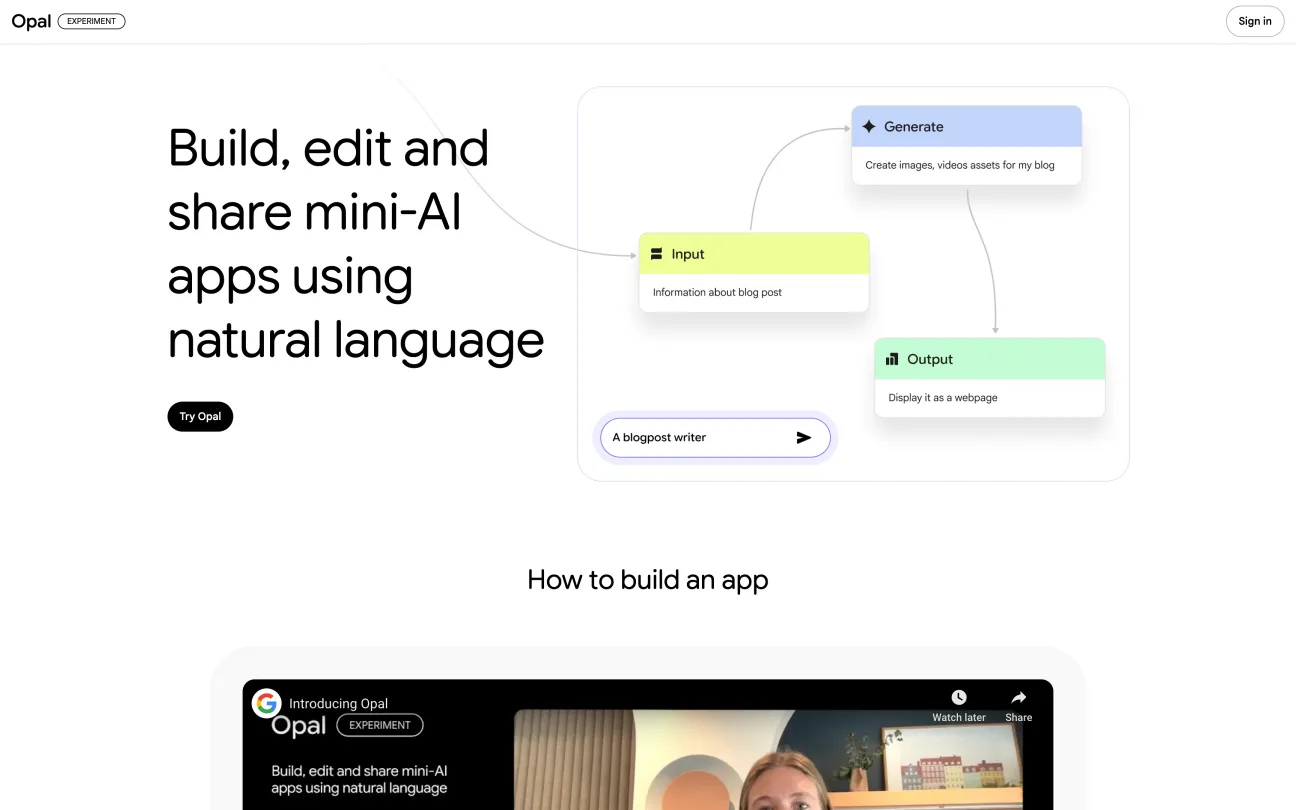Click the Input node header
1296x810 pixels.
coord(754,254)
